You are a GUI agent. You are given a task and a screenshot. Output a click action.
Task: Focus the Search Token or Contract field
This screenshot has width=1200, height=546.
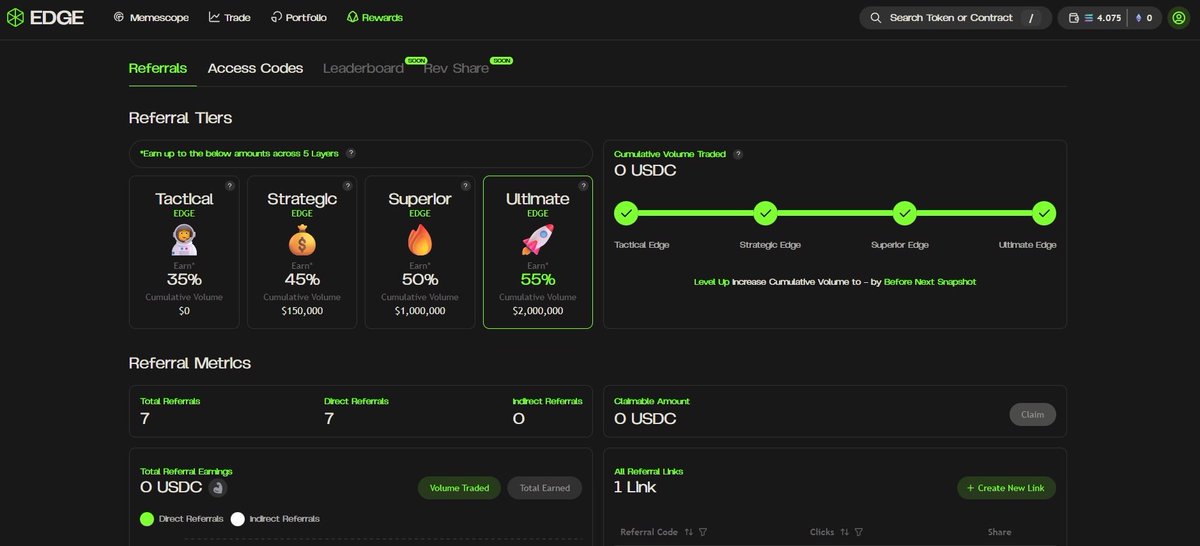pyautogui.click(x=955, y=18)
